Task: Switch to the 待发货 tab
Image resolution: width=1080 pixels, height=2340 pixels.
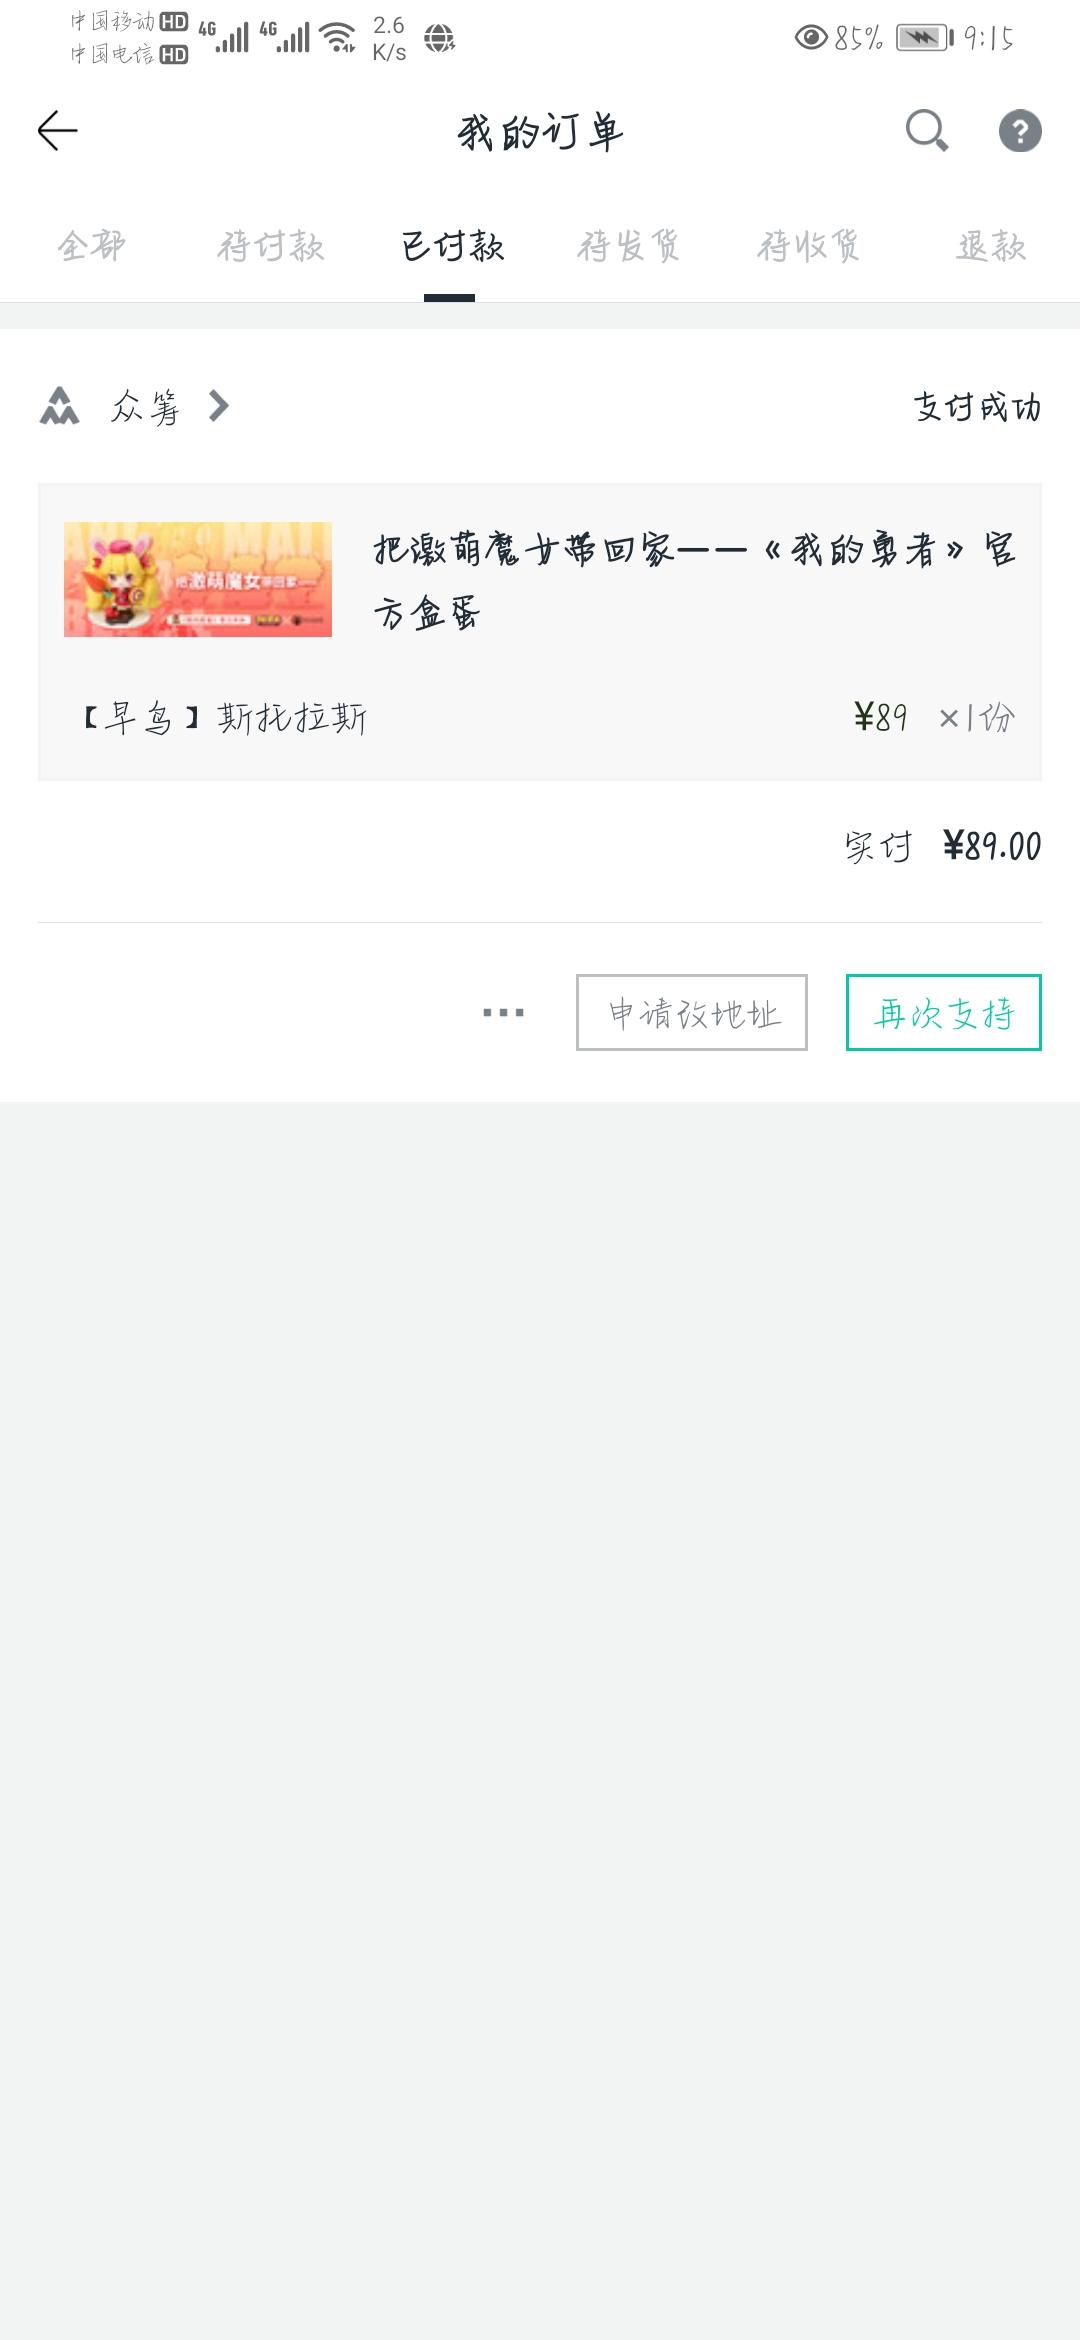Action: (629, 246)
